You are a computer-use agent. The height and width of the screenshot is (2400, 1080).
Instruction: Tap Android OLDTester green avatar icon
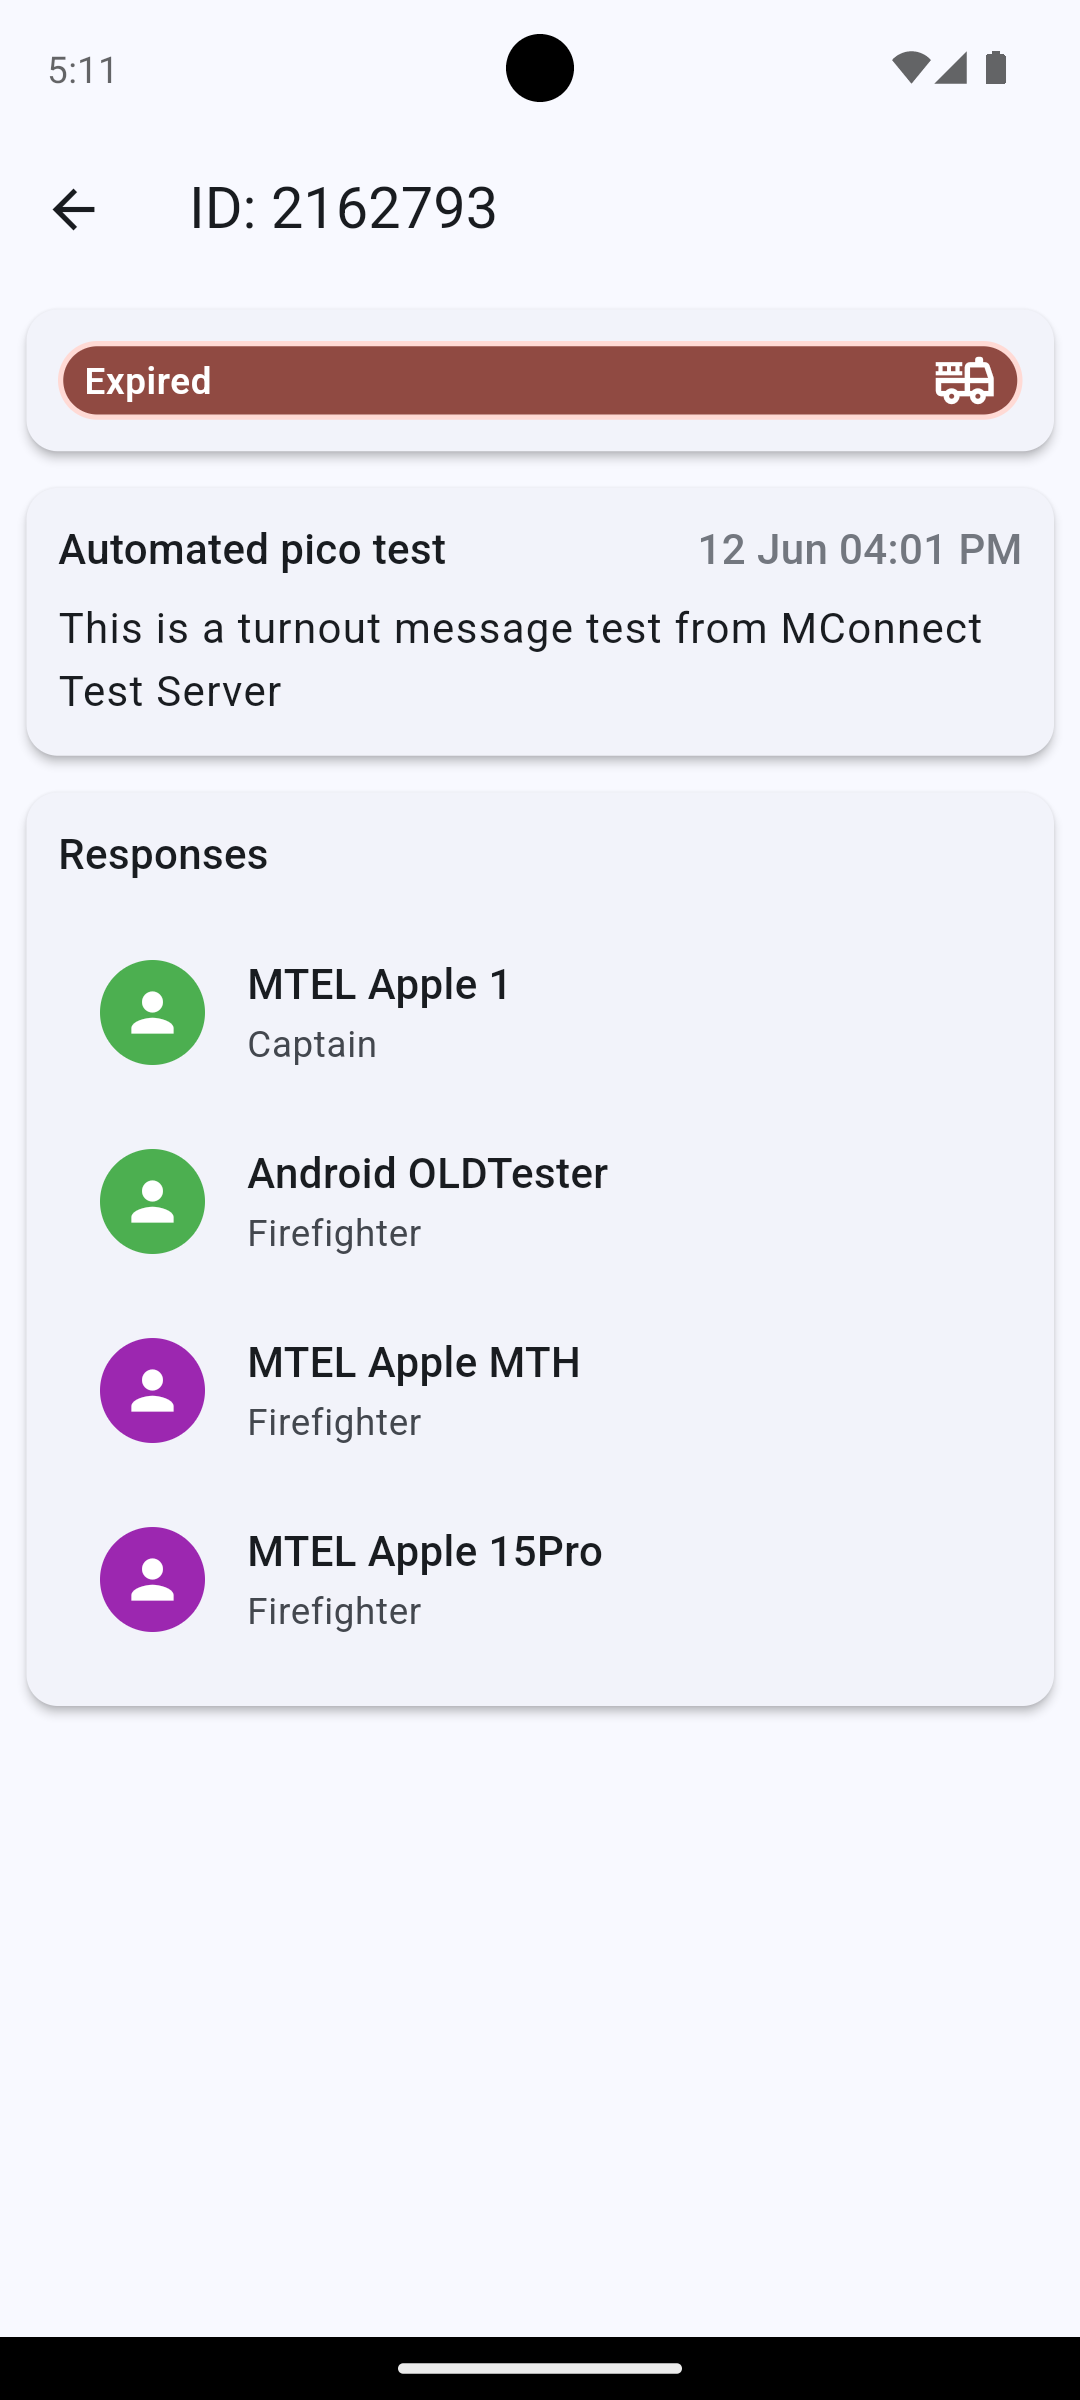coord(152,1201)
